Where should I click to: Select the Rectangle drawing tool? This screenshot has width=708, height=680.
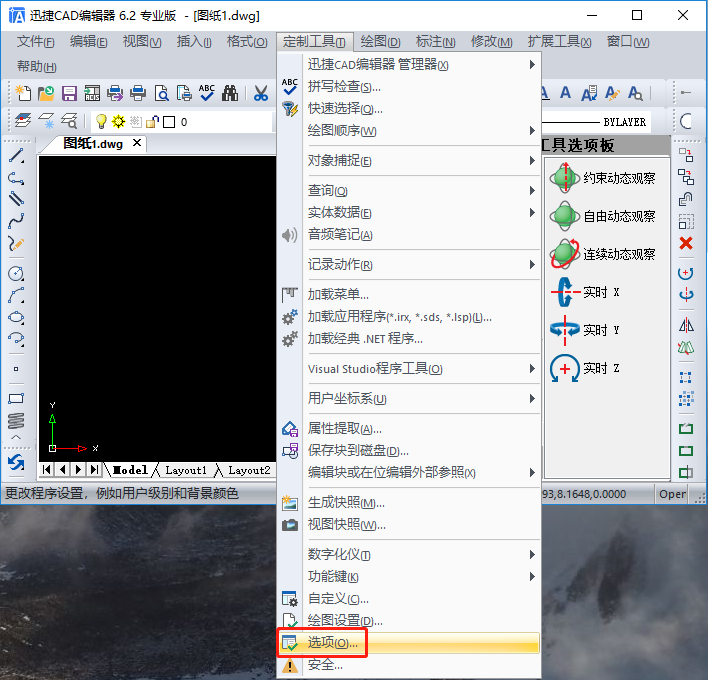tap(16, 398)
